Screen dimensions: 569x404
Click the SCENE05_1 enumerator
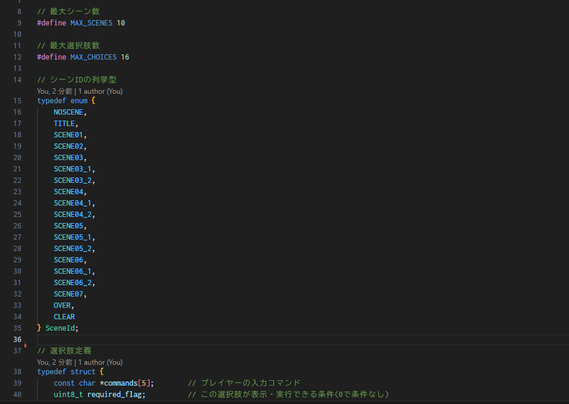(x=73, y=237)
